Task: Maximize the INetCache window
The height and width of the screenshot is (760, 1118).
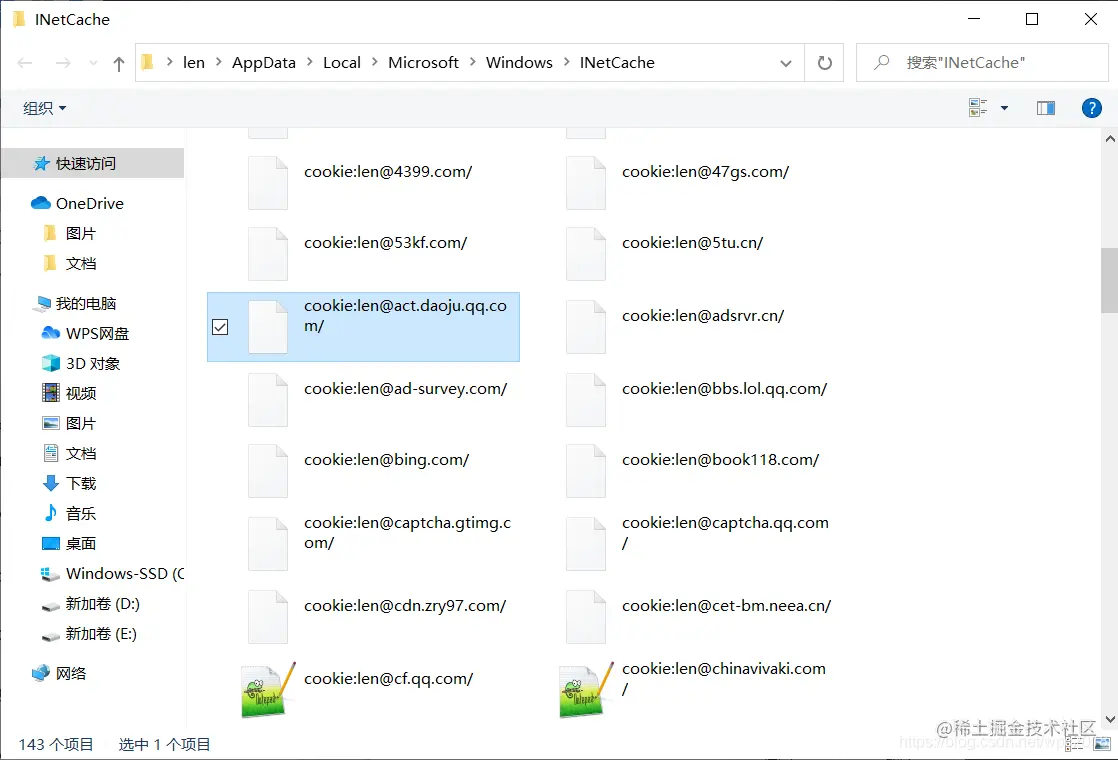Action: tap(1032, 19)
